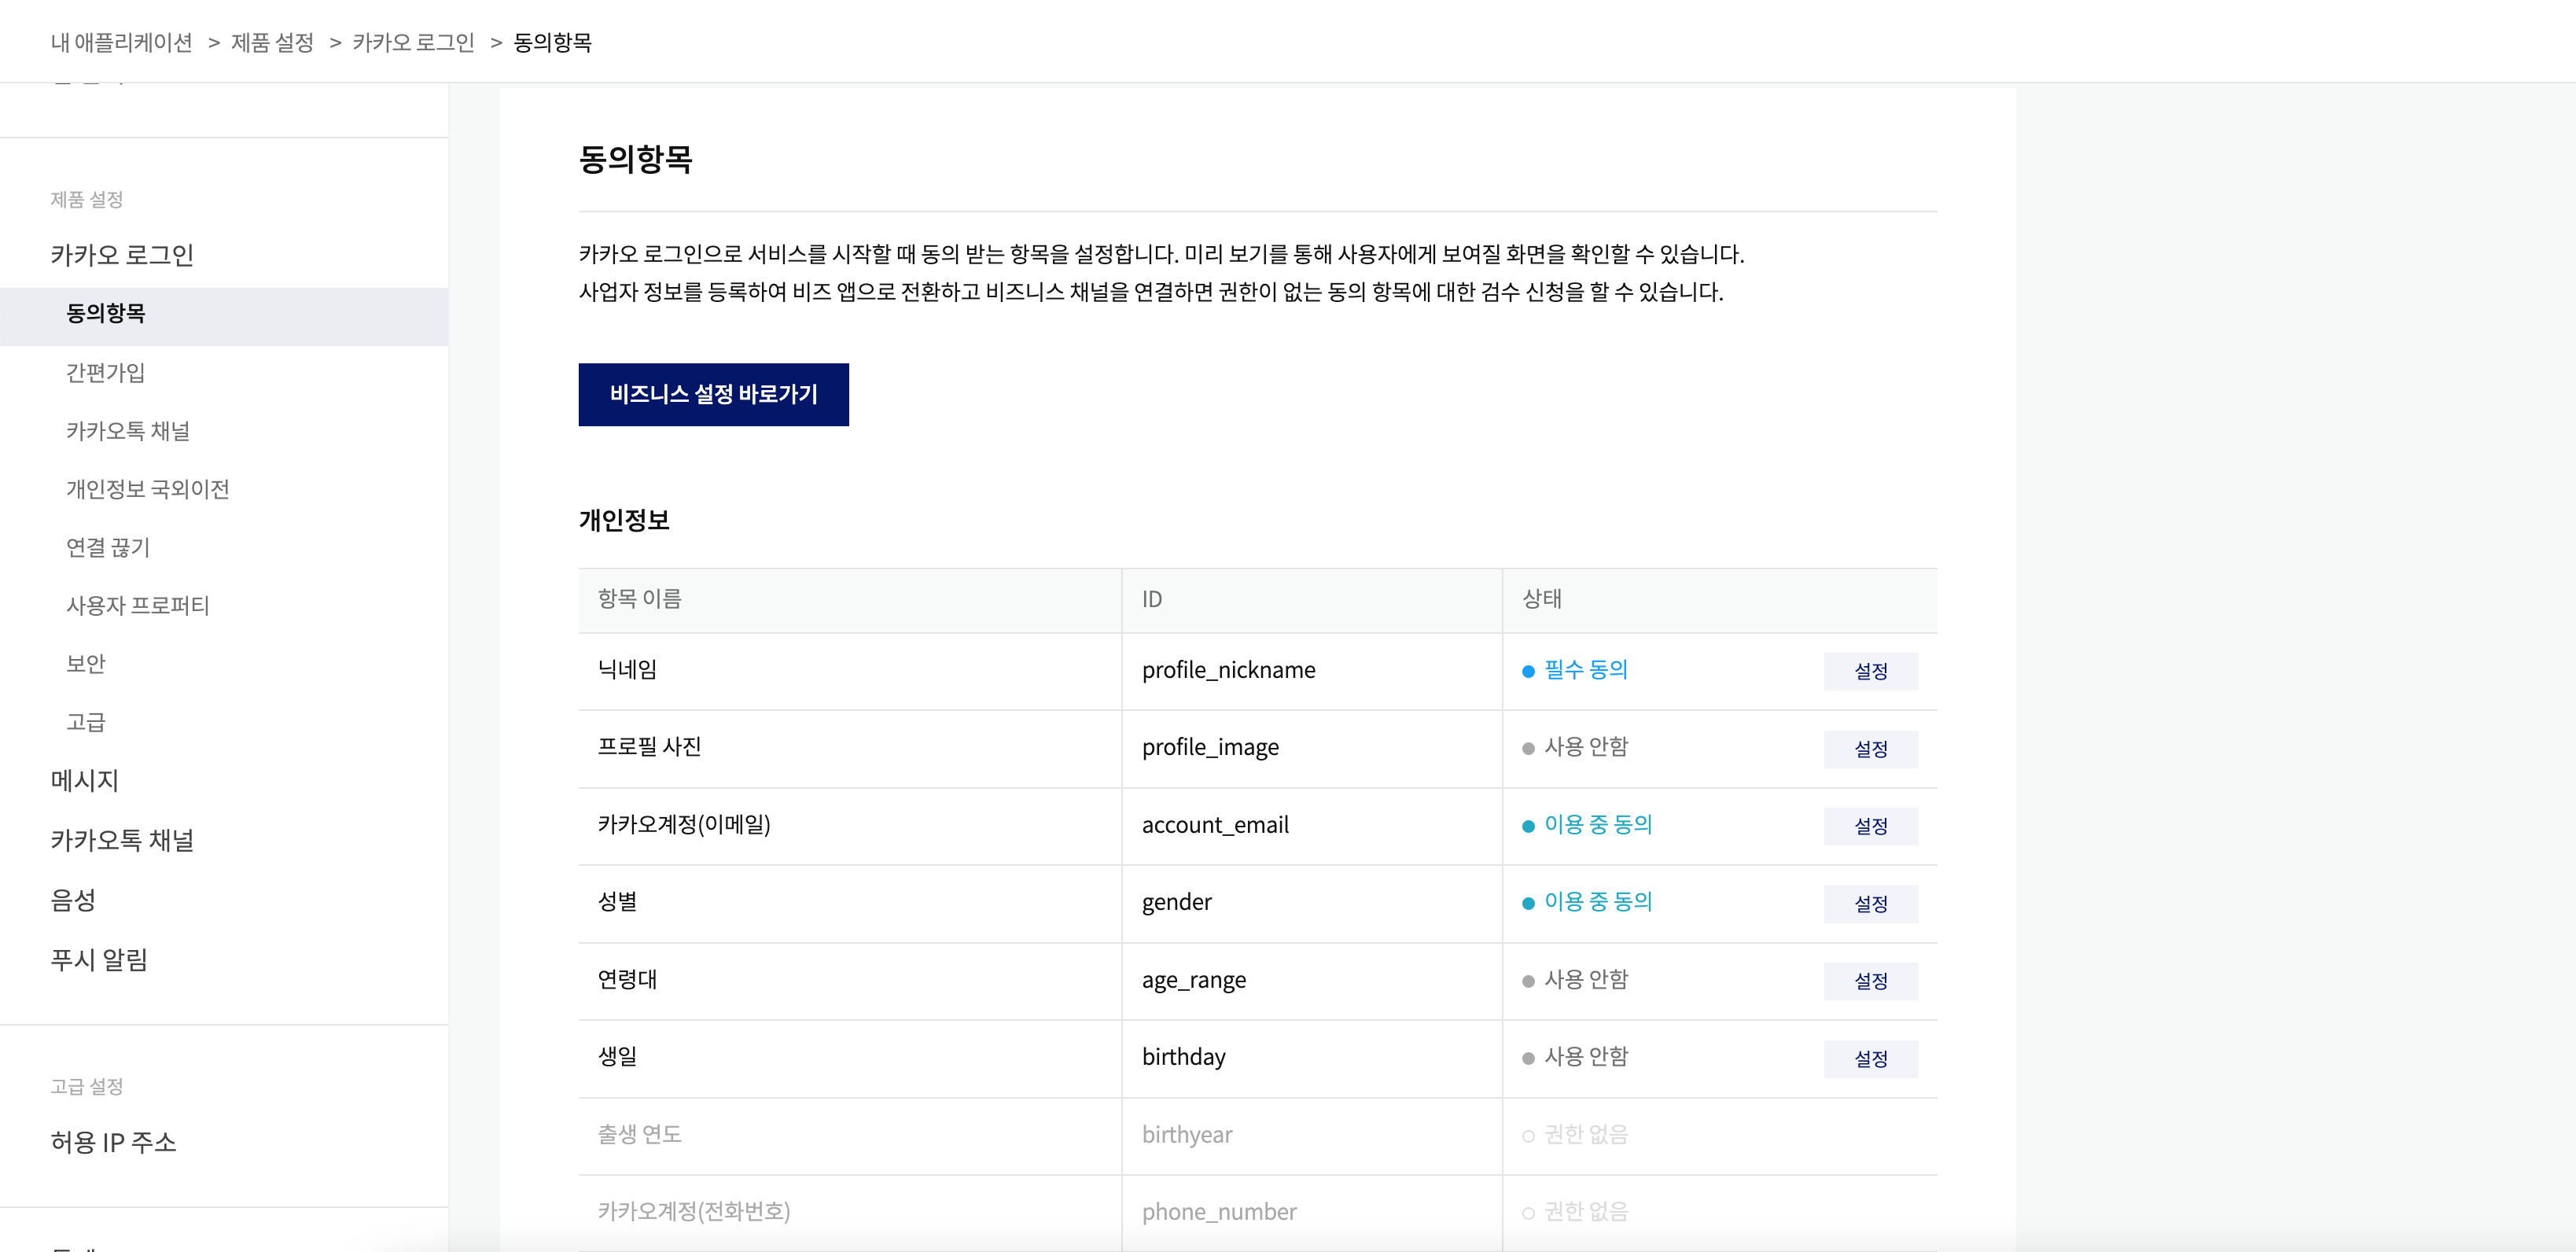This screenshot has width=2576, height=1252.
Task: Click 제품 설정 breadcrumb link
Action: click(x=272, y=42)
